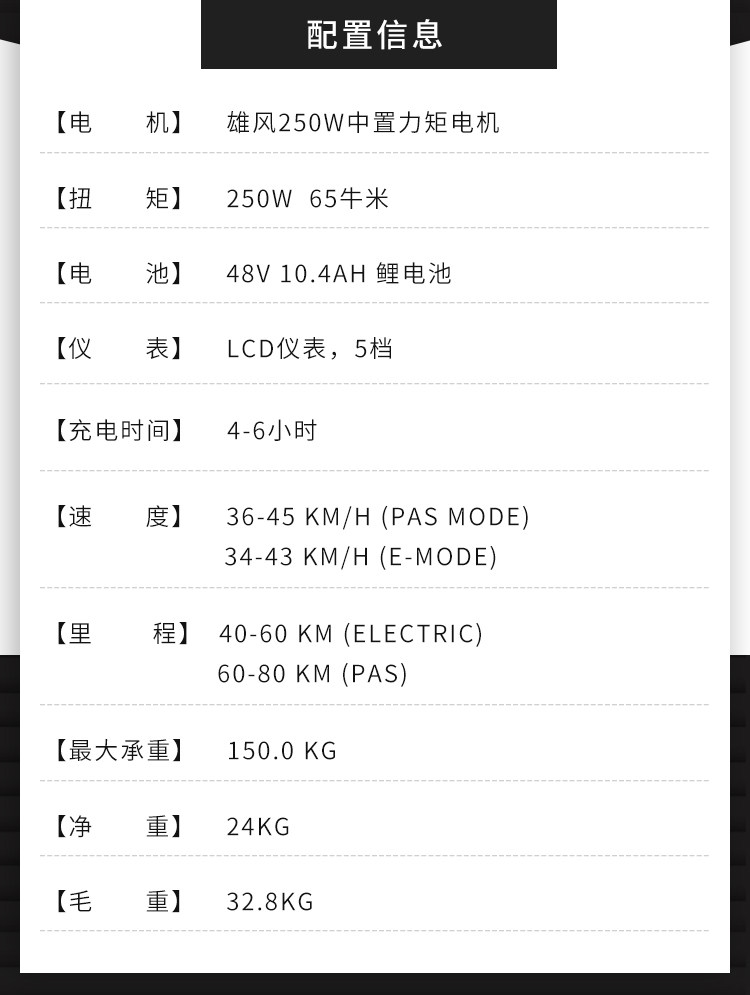
Task: Click the 48V 10.4AH 锂电池 text
Action: [339, 273]
